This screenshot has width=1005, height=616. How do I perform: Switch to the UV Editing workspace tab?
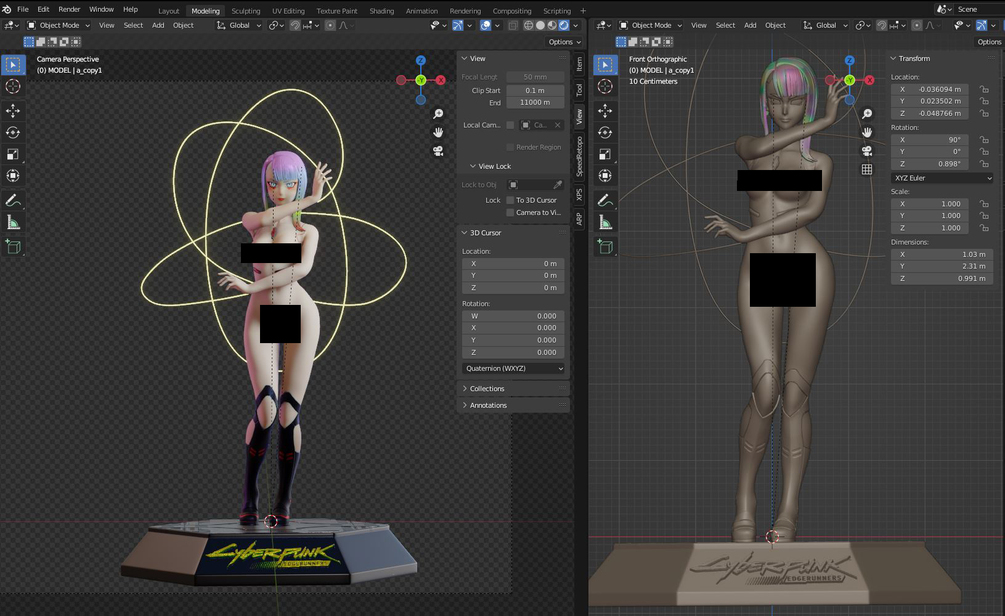click(288, 11)
